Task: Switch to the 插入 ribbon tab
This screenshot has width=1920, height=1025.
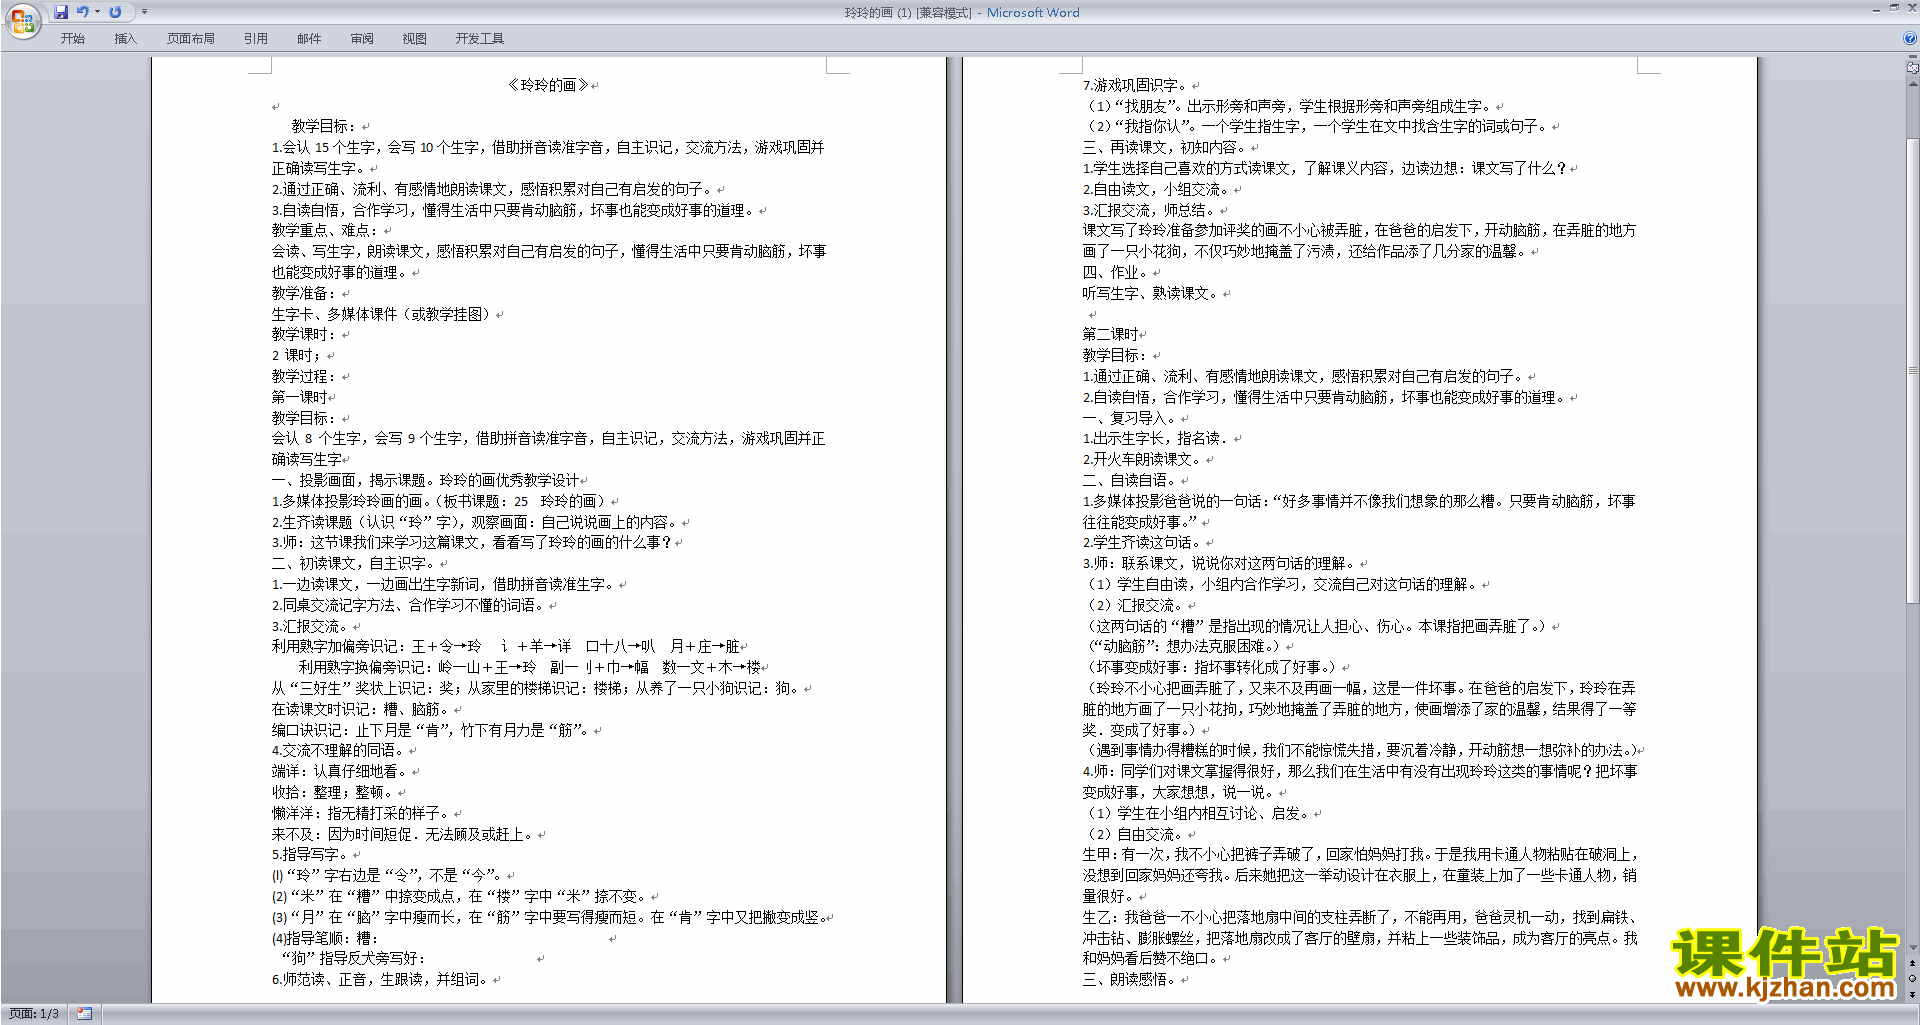Action: pyautogui.click(x=125, y=39)
